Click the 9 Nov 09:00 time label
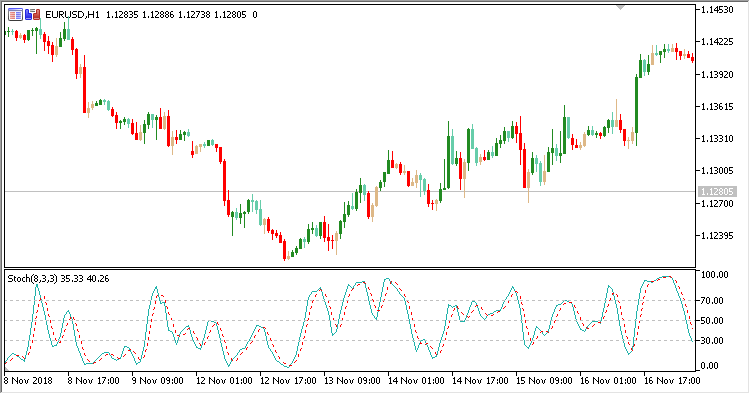 click(157, 381)
